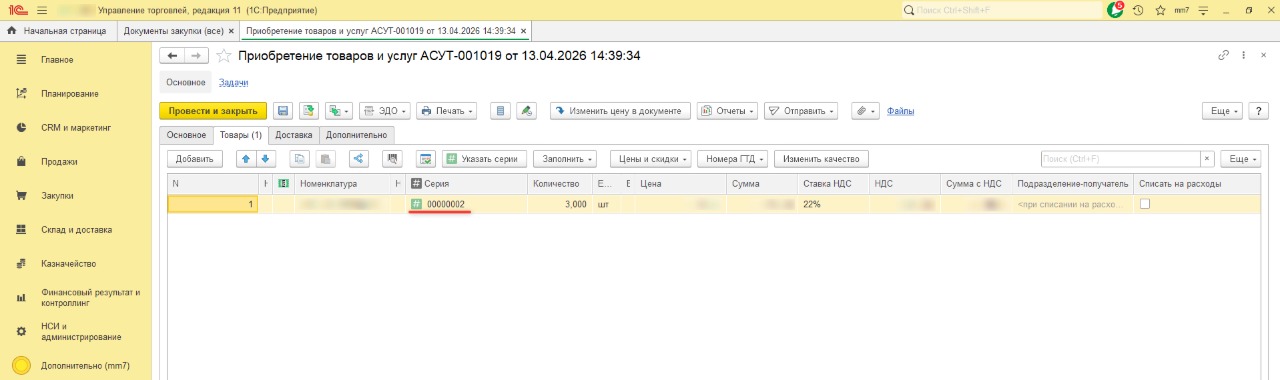Click the split row icon
The image size is (1280, 380).
pos(358,158)
